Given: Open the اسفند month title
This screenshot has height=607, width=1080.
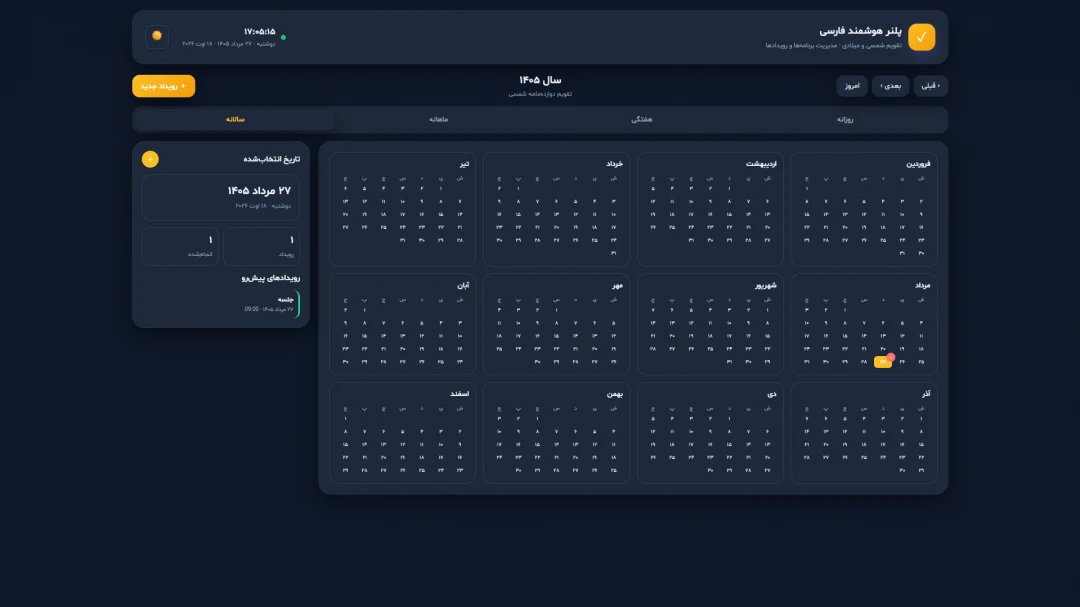Looking at the screenshot, I should tap(459, 394).
